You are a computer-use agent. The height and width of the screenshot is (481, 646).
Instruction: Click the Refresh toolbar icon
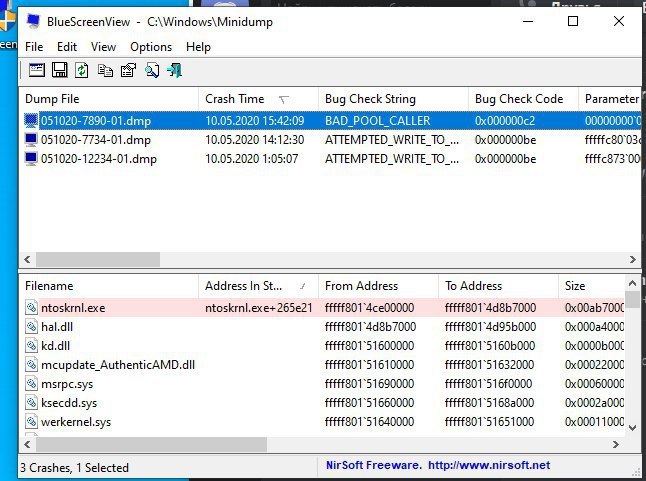coord(82,70)
